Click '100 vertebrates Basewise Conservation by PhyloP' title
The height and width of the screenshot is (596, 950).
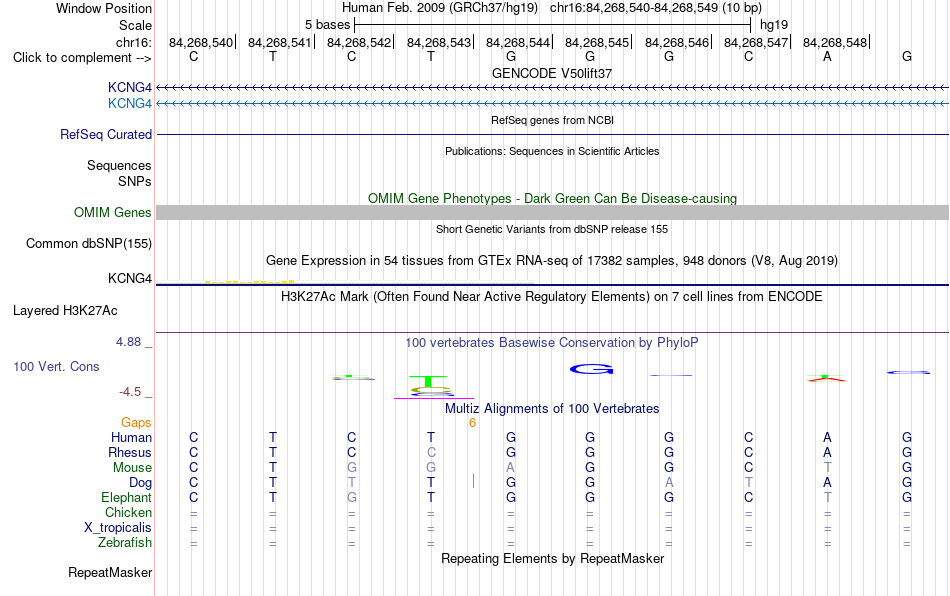(552, 343)
